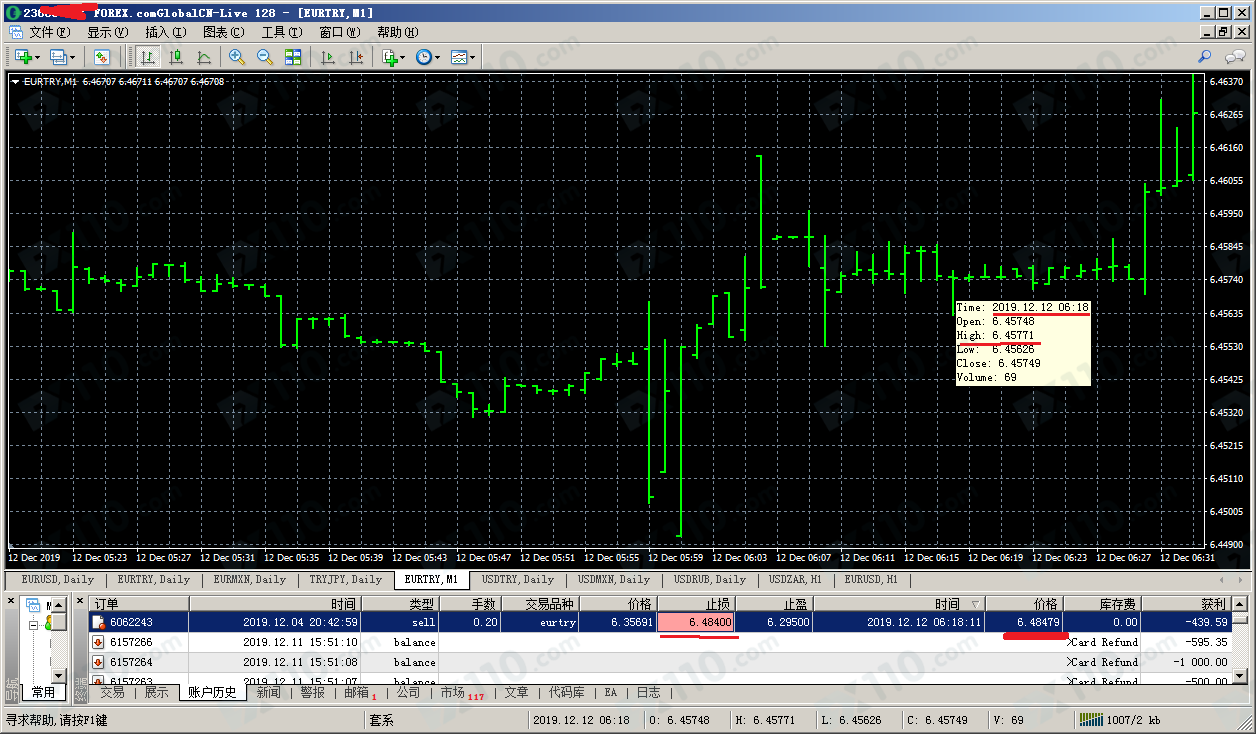Viewport: 1256px width, 734px height.
Task: Click the Periods clock icon
Action: coord(423,57)
